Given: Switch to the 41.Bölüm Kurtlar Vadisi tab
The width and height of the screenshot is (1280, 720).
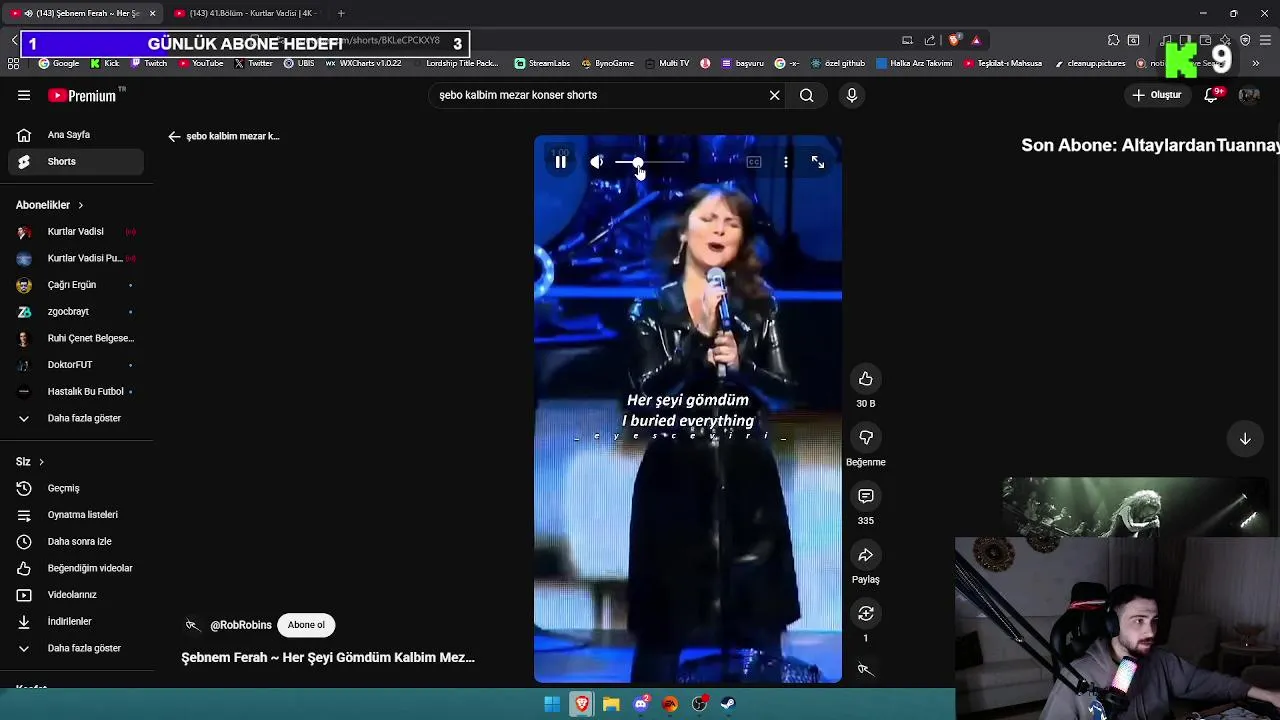Looking at the screenshot, I should 245,13.
